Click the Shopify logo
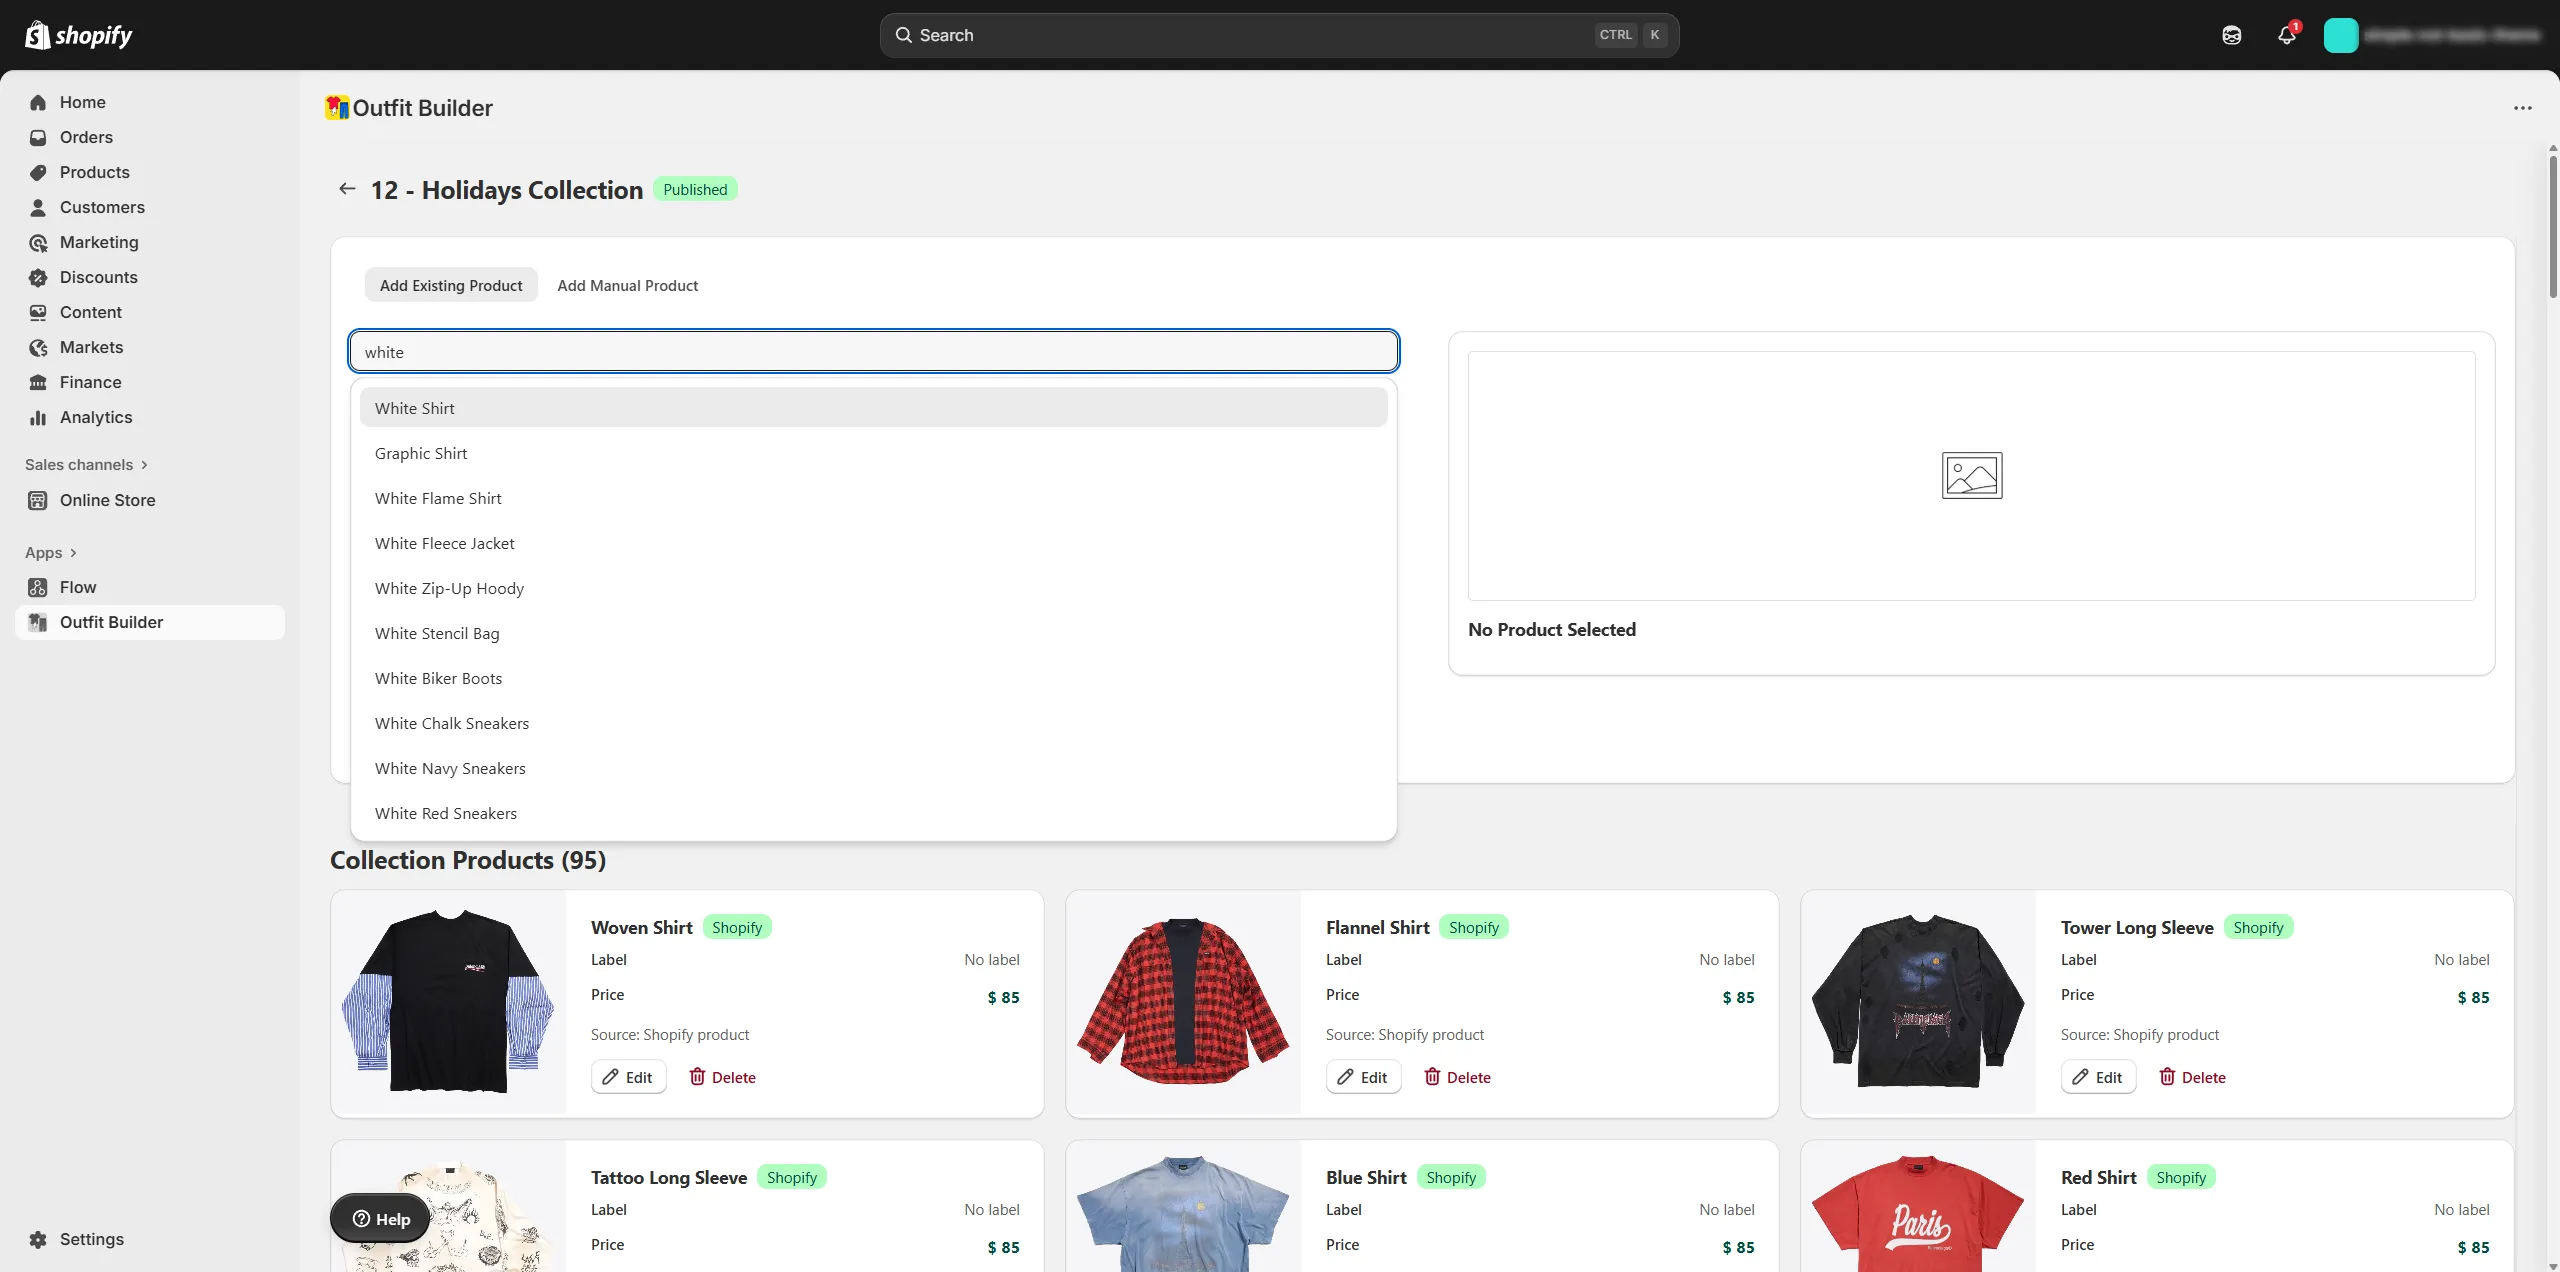 pos(79,35)
